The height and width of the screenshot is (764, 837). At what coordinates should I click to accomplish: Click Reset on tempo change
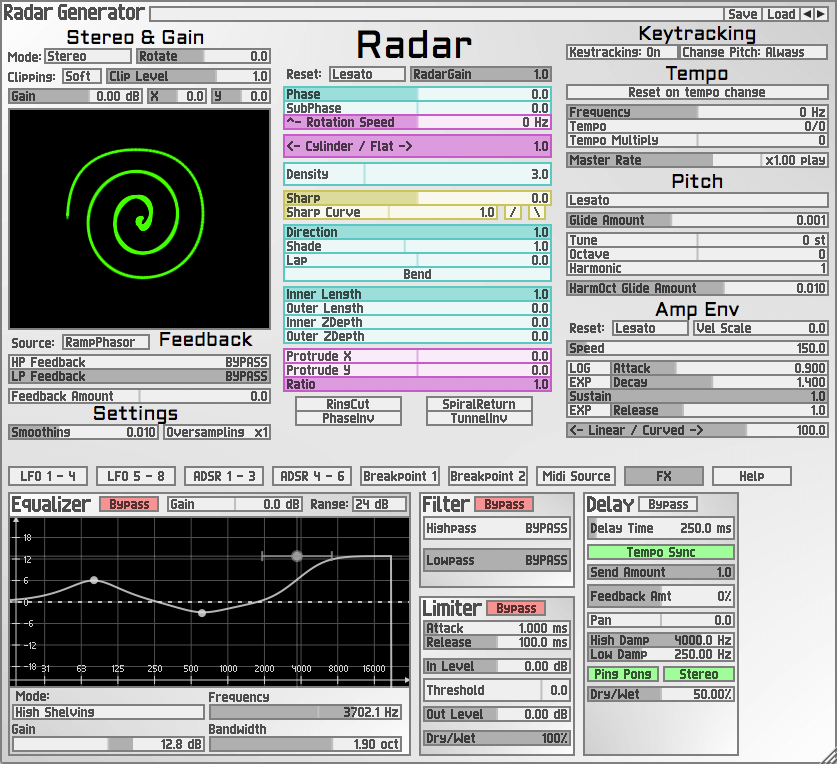click(696, 91)
